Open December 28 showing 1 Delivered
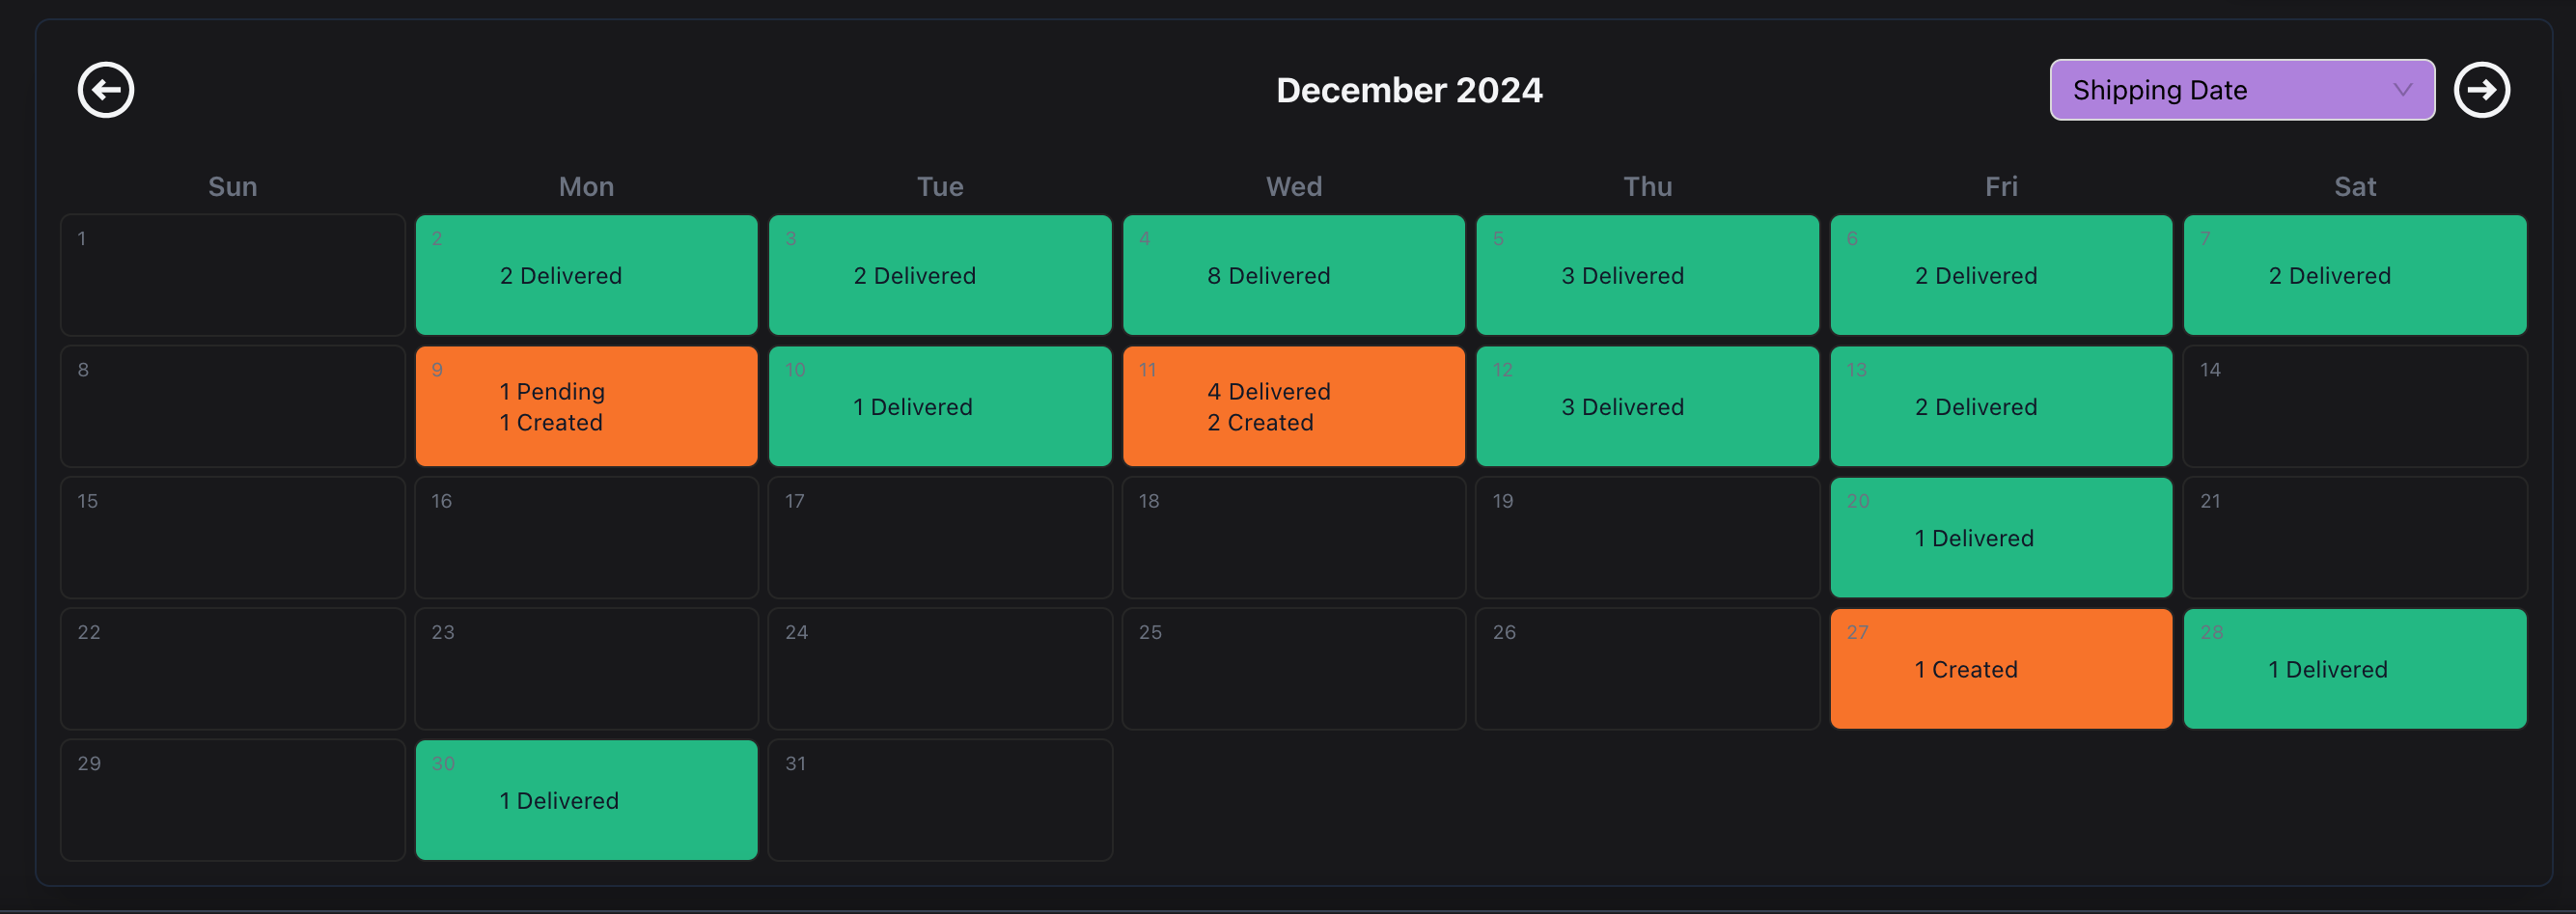Viewport: 2576px width, 914px height. pos(2354,669)
